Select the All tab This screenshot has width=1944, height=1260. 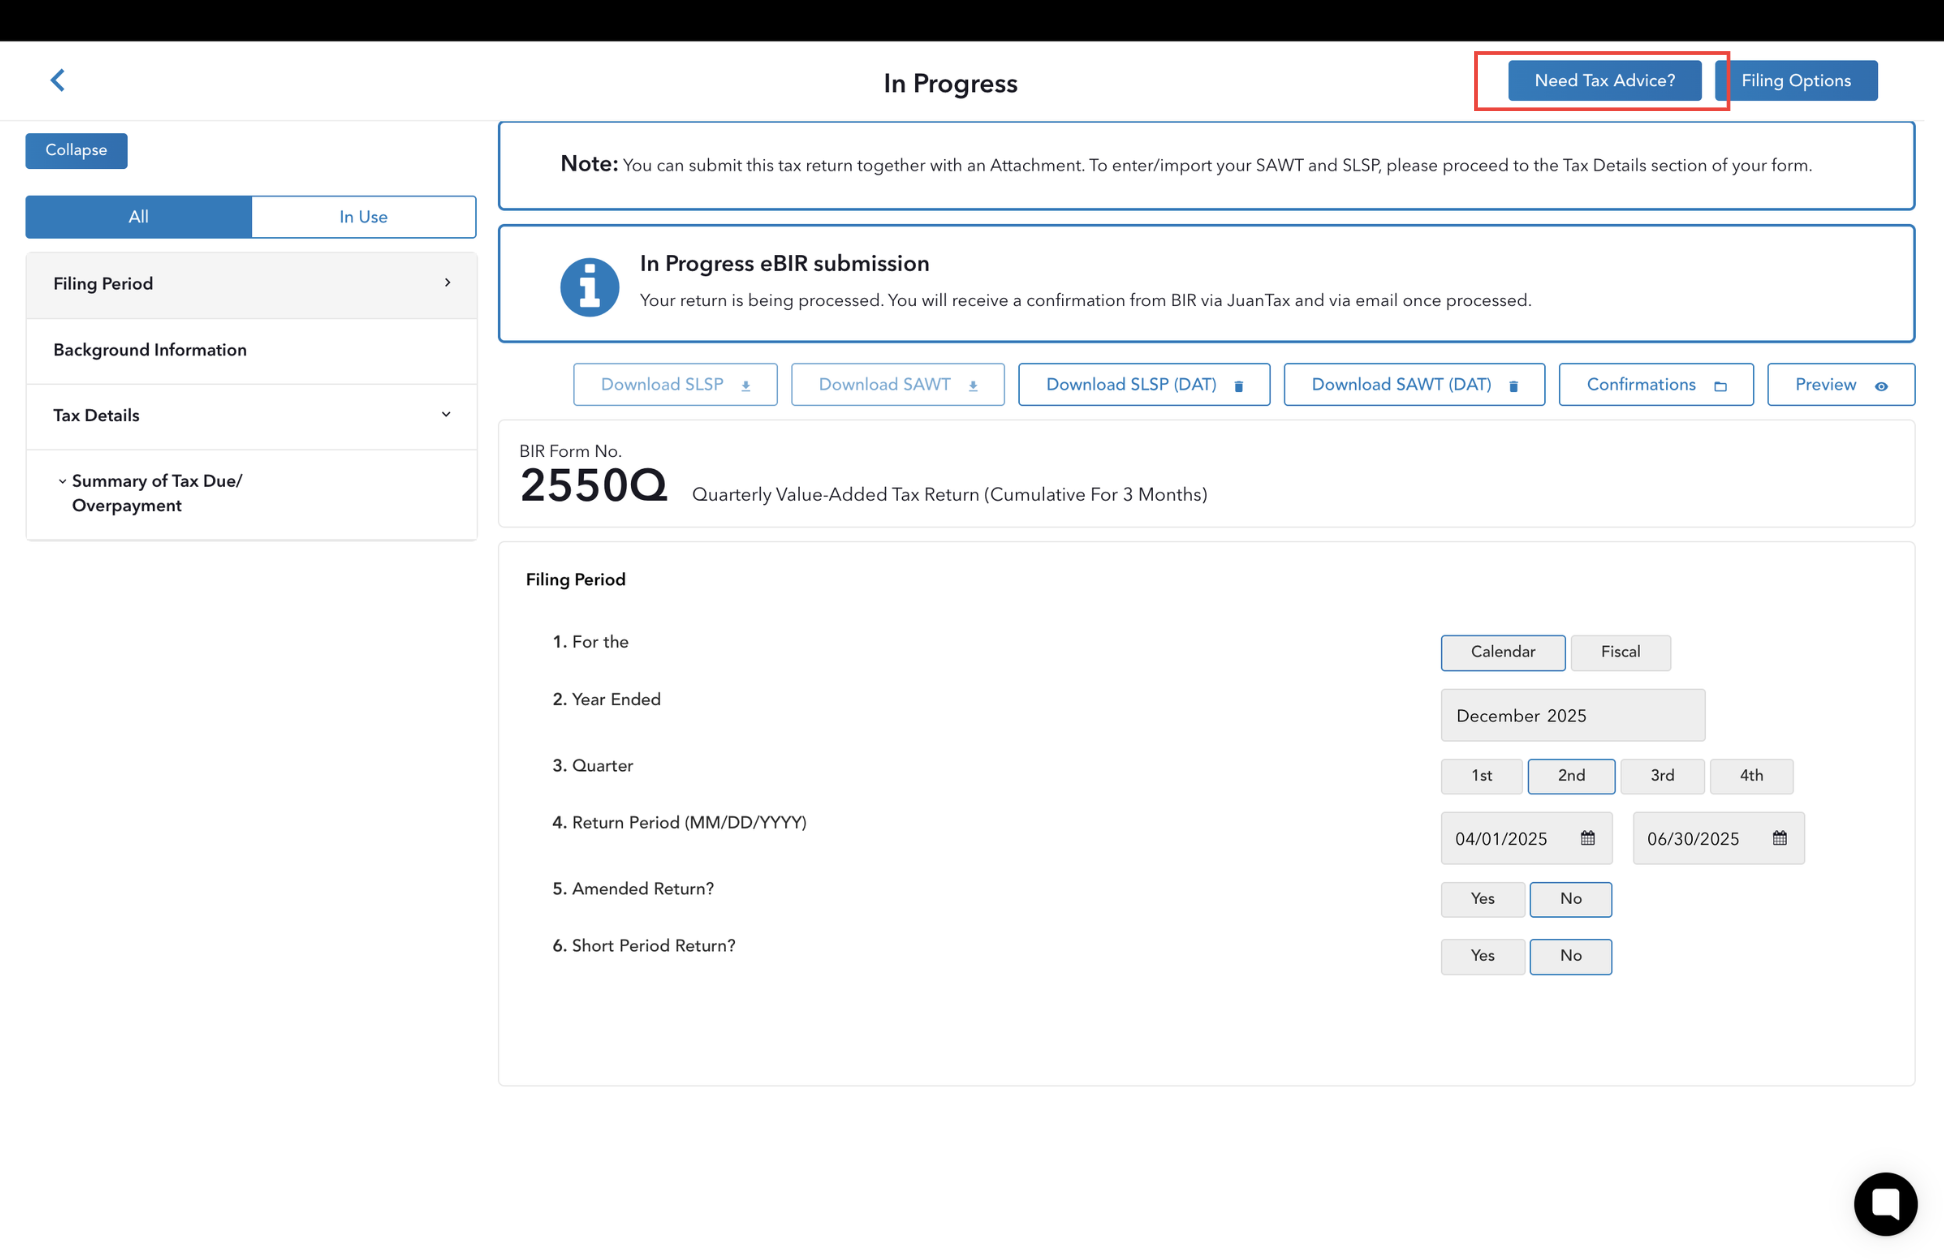[x=139, y=217]
